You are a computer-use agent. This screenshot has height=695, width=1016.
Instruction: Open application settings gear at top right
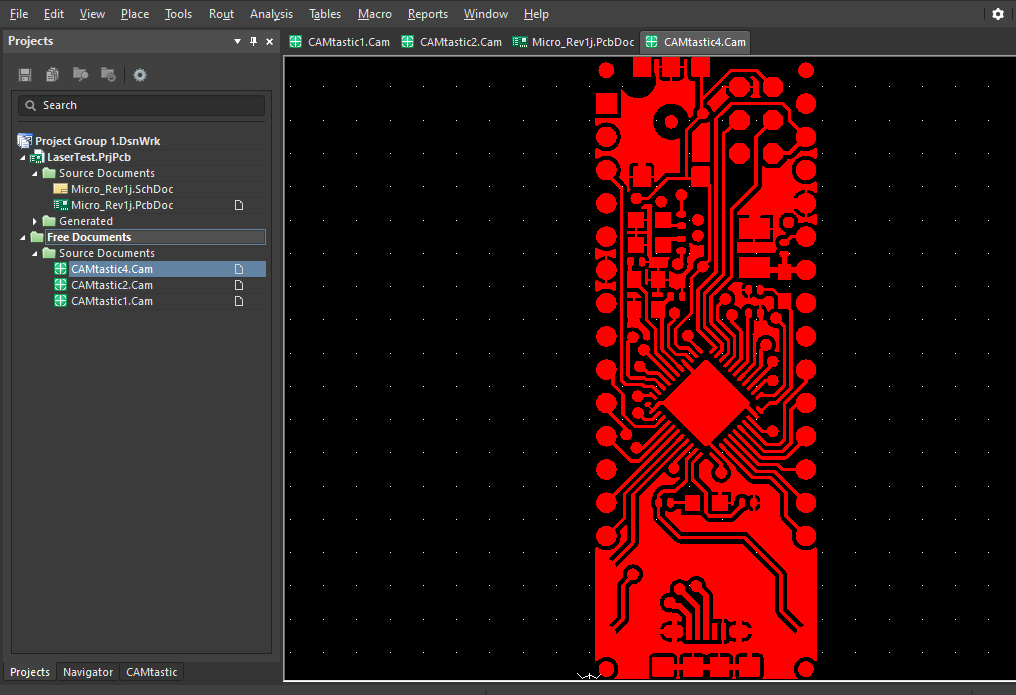coord(998,14)
